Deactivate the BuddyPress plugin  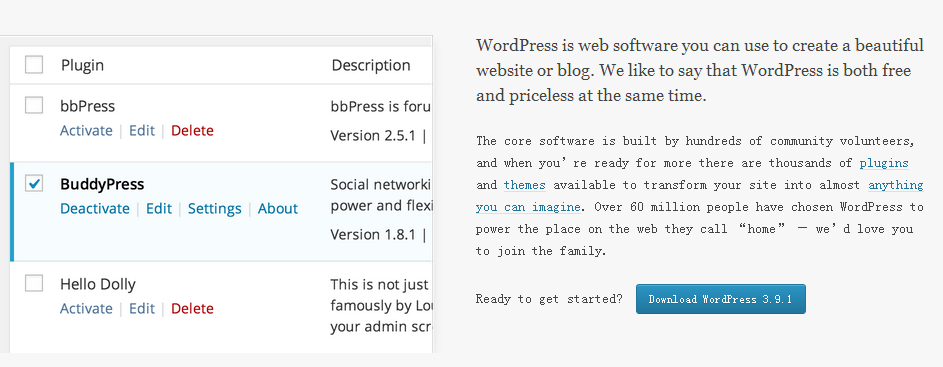95,209
